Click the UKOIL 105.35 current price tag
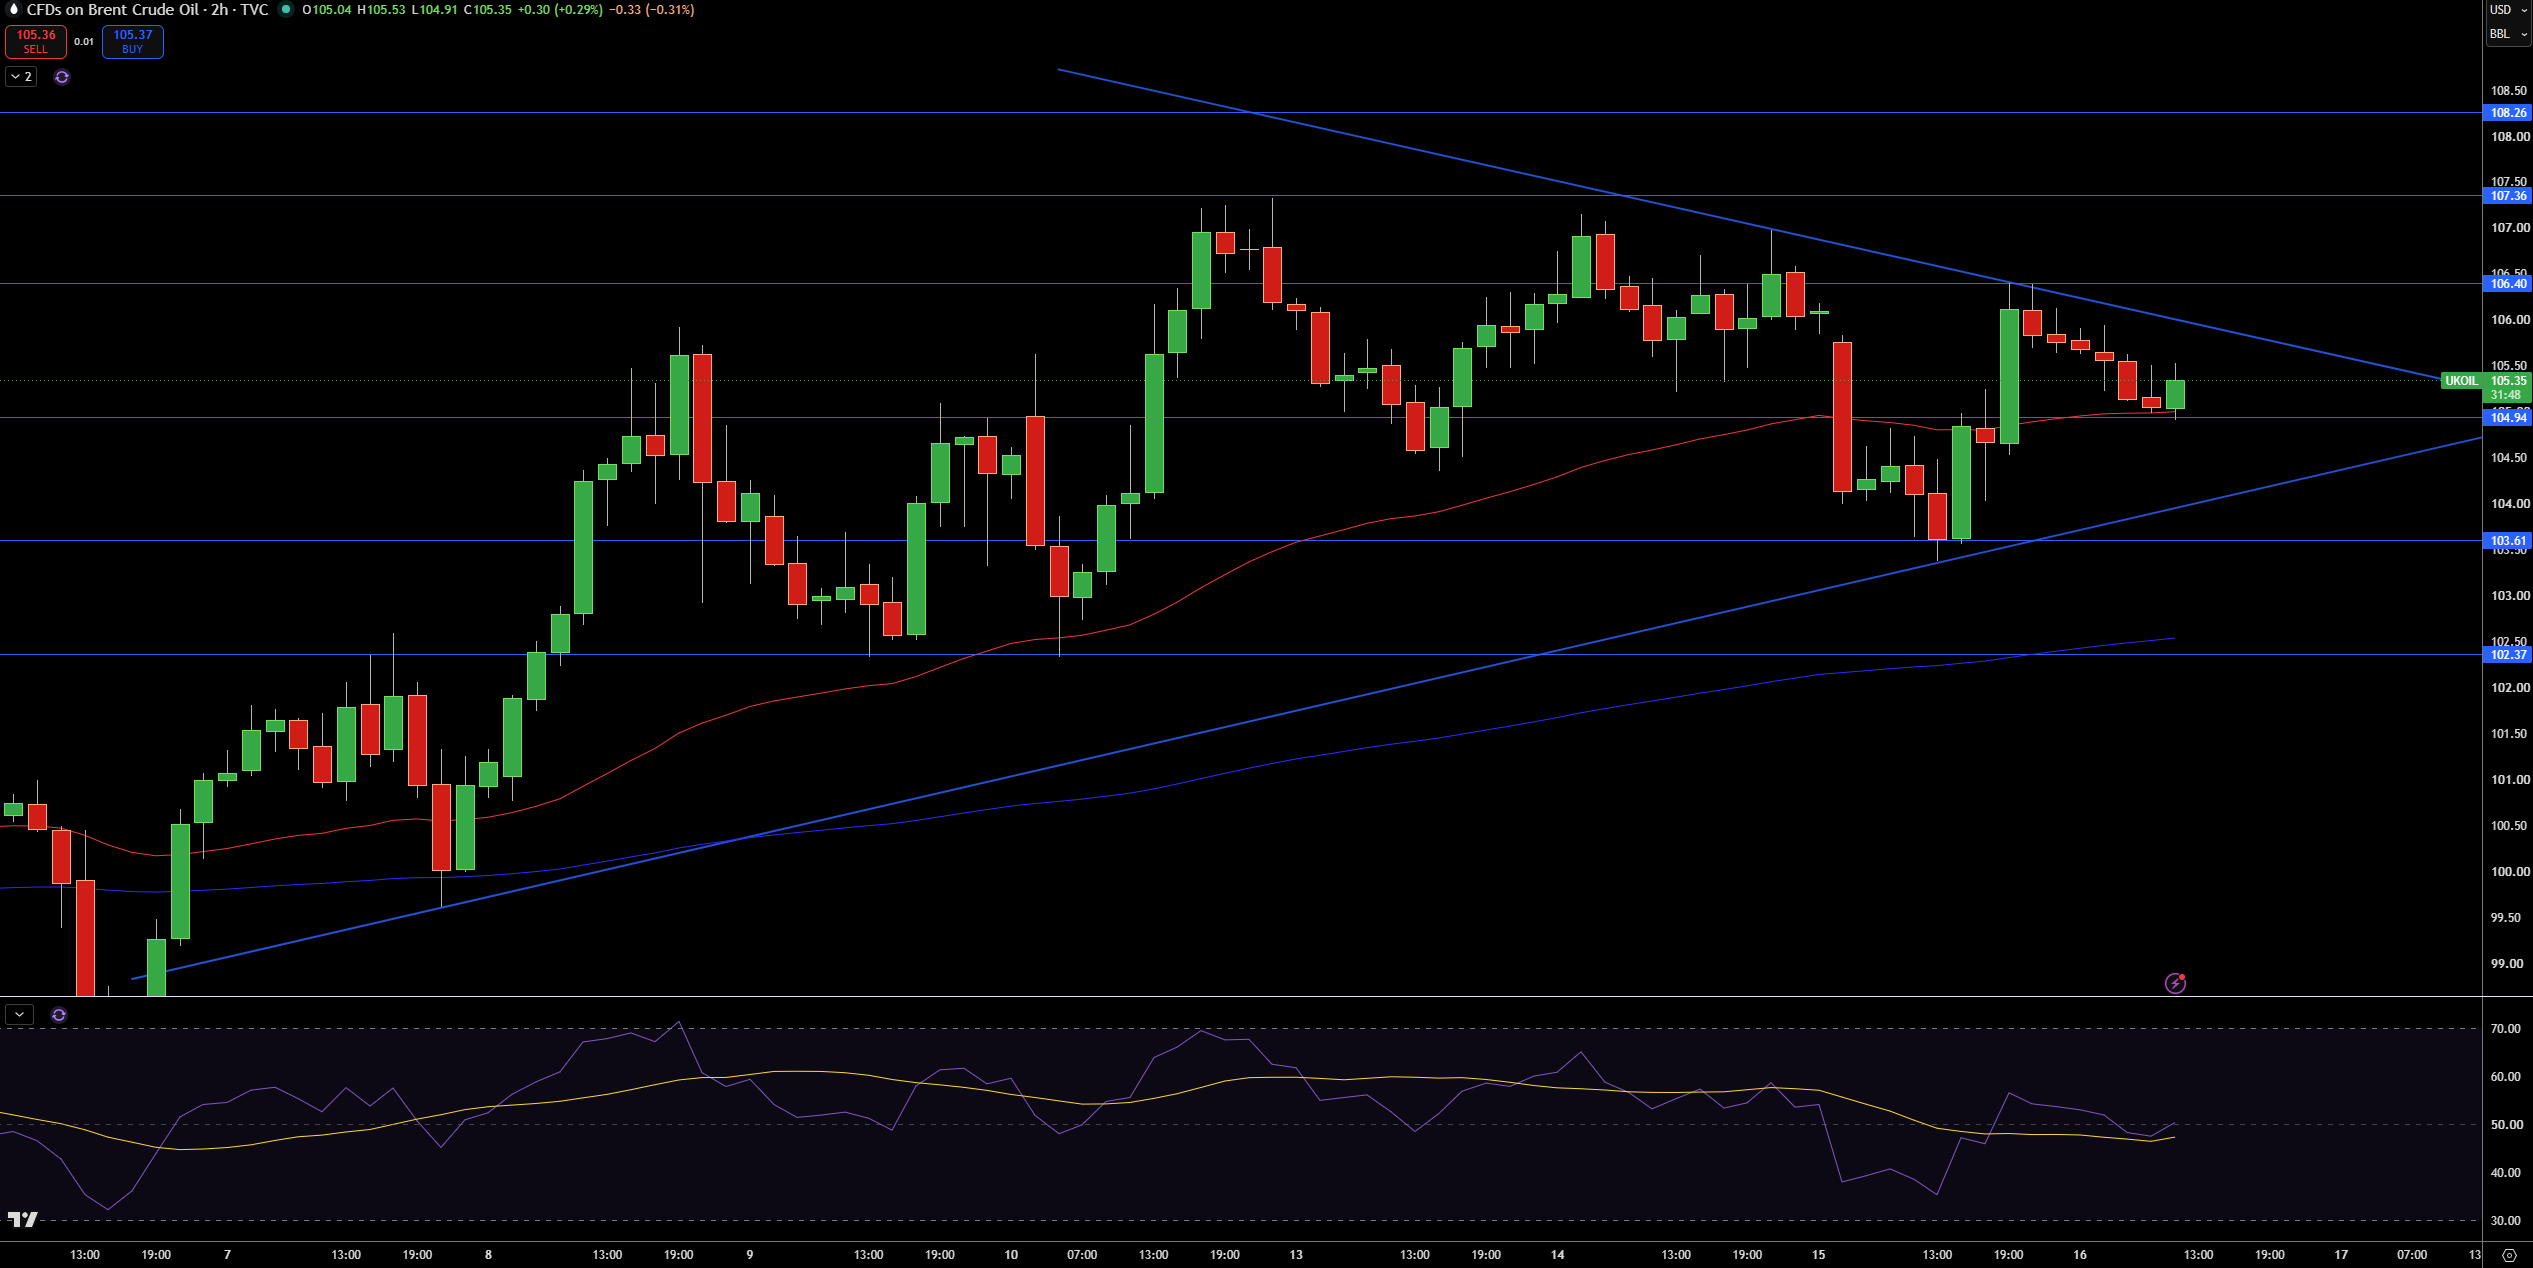Screen dimensions: 2533x1268 2486,381
